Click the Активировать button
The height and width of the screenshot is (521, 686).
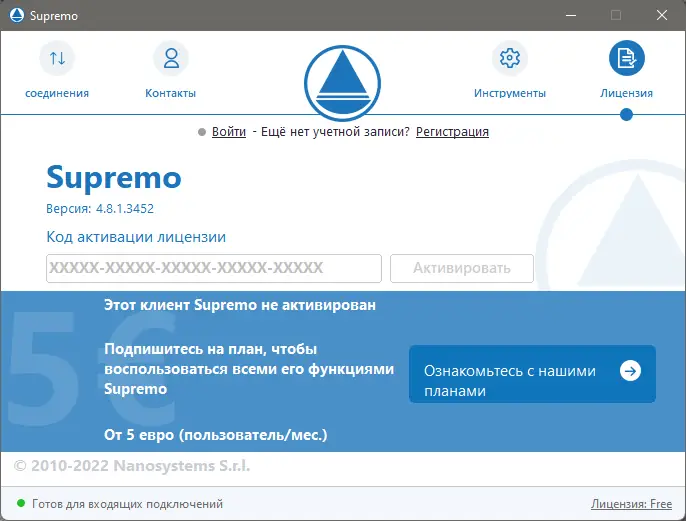tap(462, 268)
